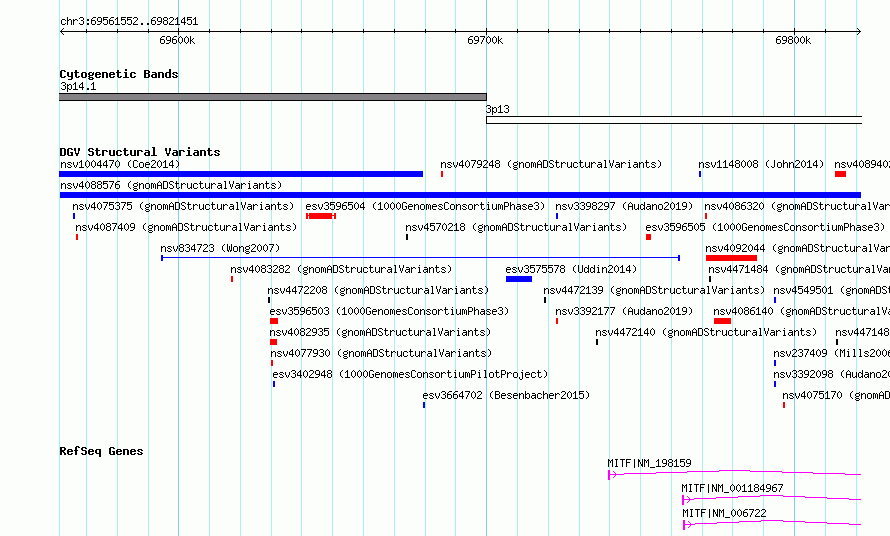Click the chr3:69561552..69821451 region label
Viewport: 890px width, 536px height.
129,22
